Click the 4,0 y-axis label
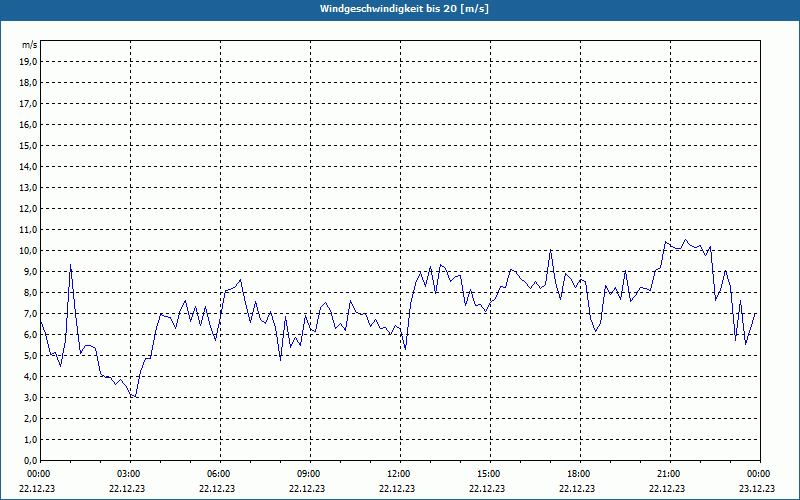The image size is (800, 500). 30,377
